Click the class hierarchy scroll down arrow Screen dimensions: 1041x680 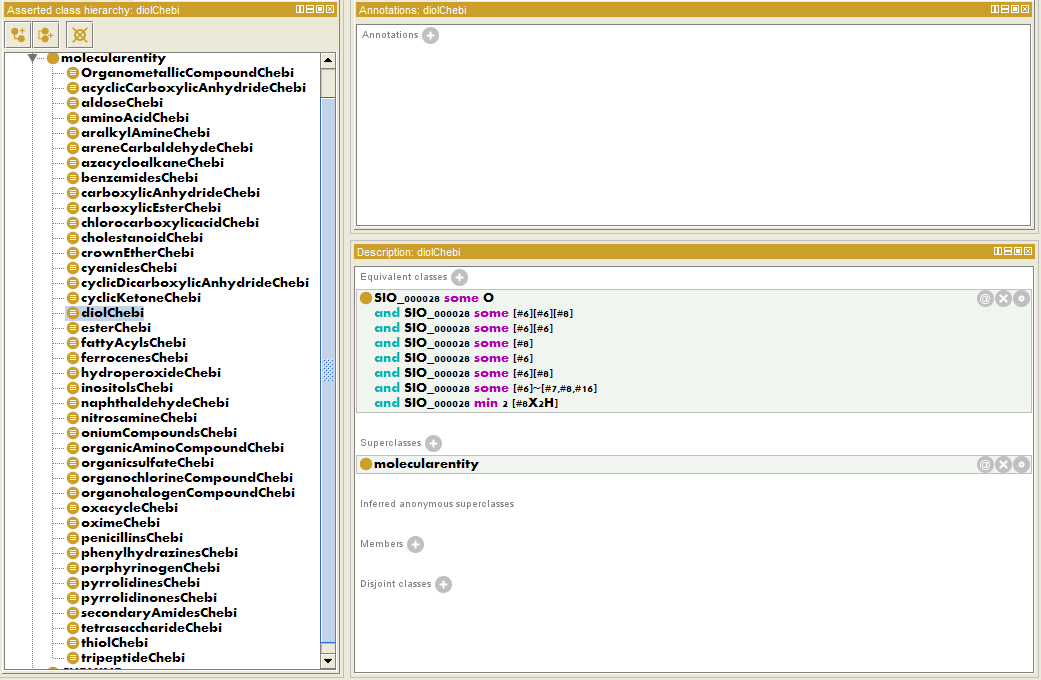(x=327, y=661)
